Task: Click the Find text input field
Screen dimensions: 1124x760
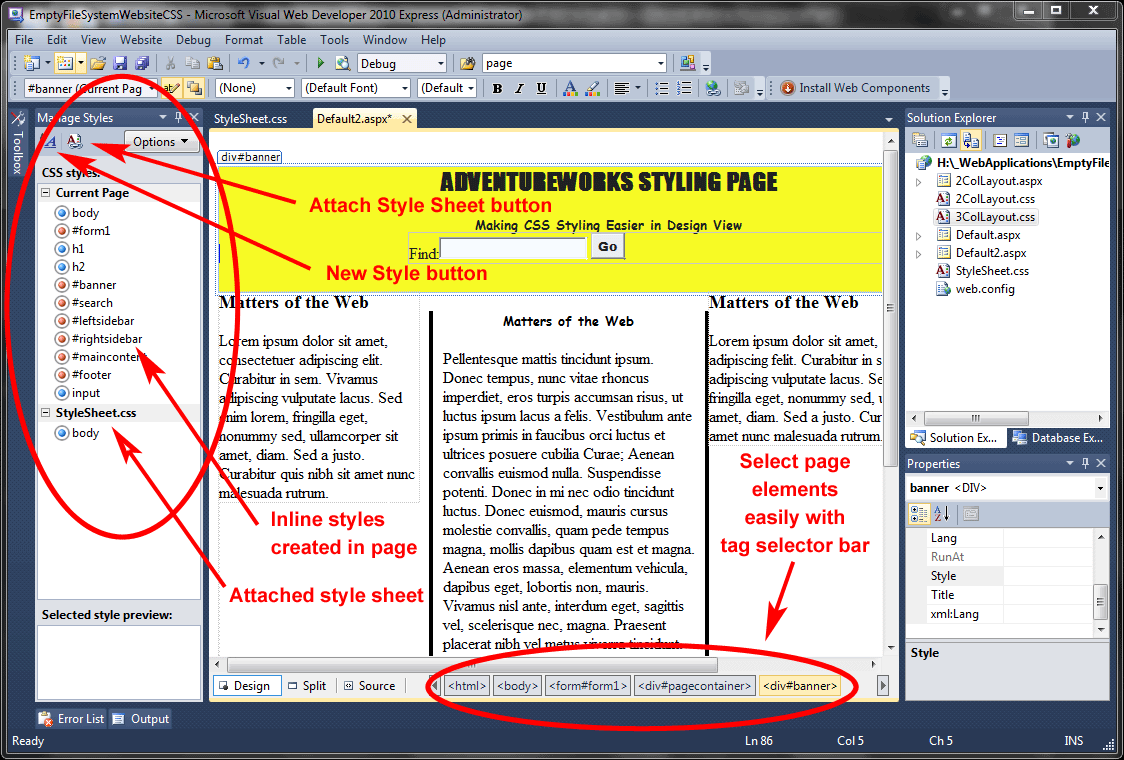Action: [514, 248]
